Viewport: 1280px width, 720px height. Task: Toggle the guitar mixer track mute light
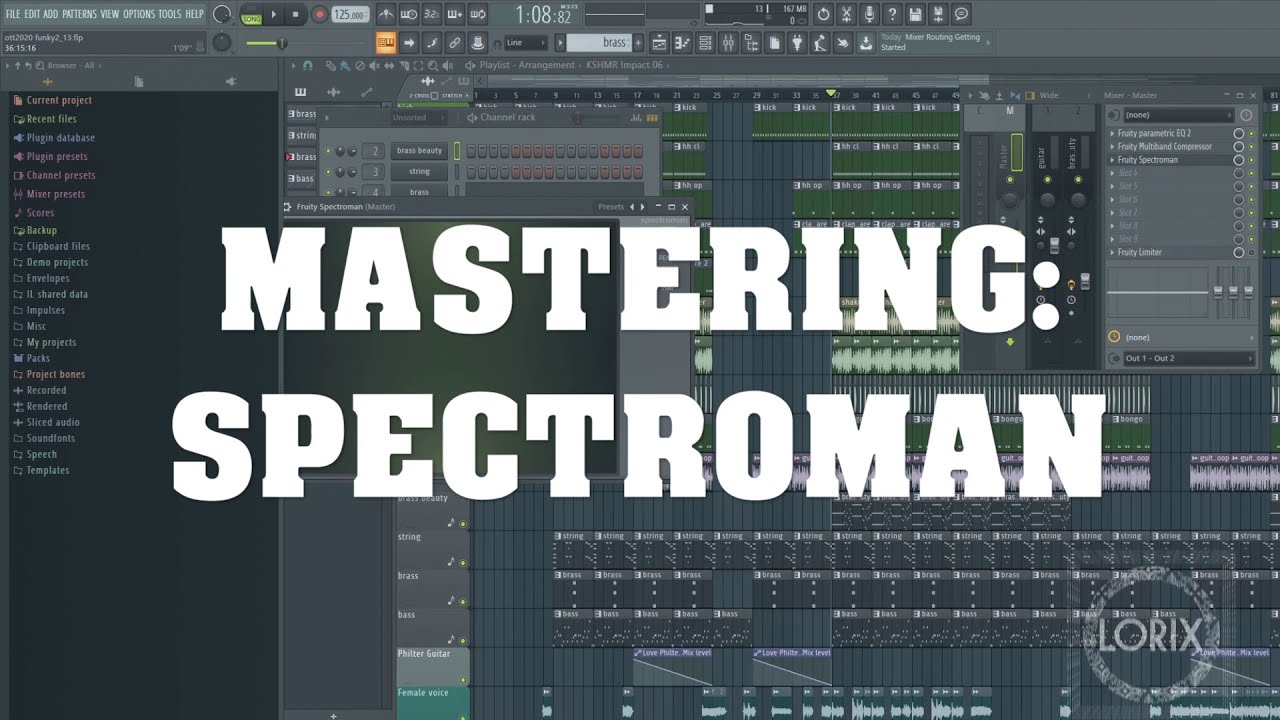tap(1046, 181)
